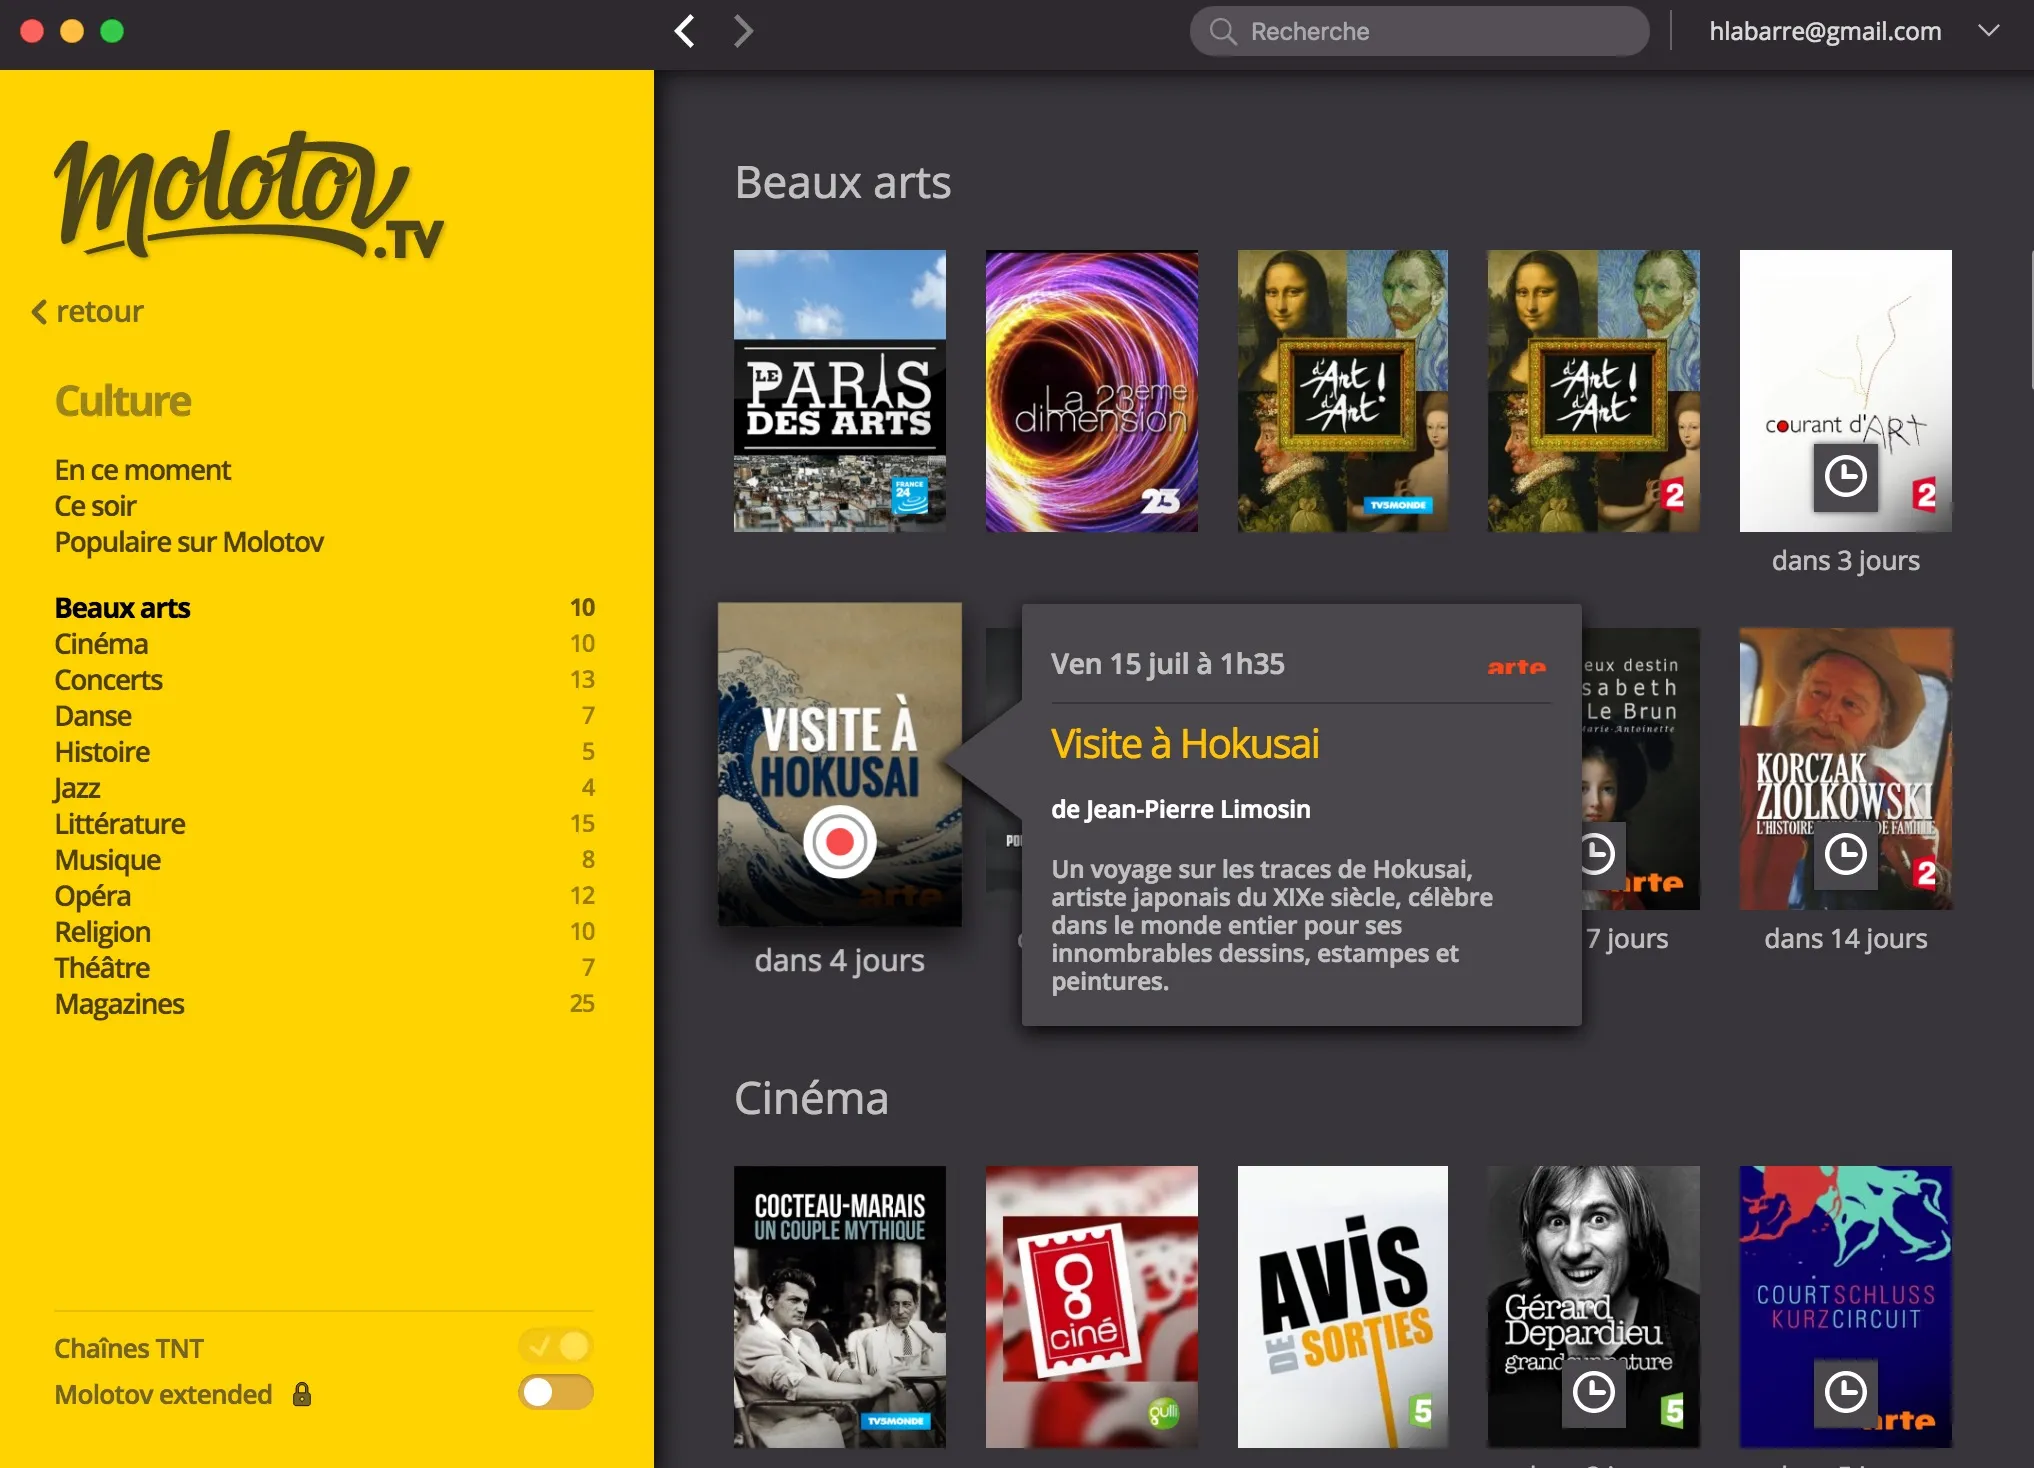The image size is (2034, 1468).
Task: Click the lock icon next to Molotov extended
Action: pos(302,1394)
